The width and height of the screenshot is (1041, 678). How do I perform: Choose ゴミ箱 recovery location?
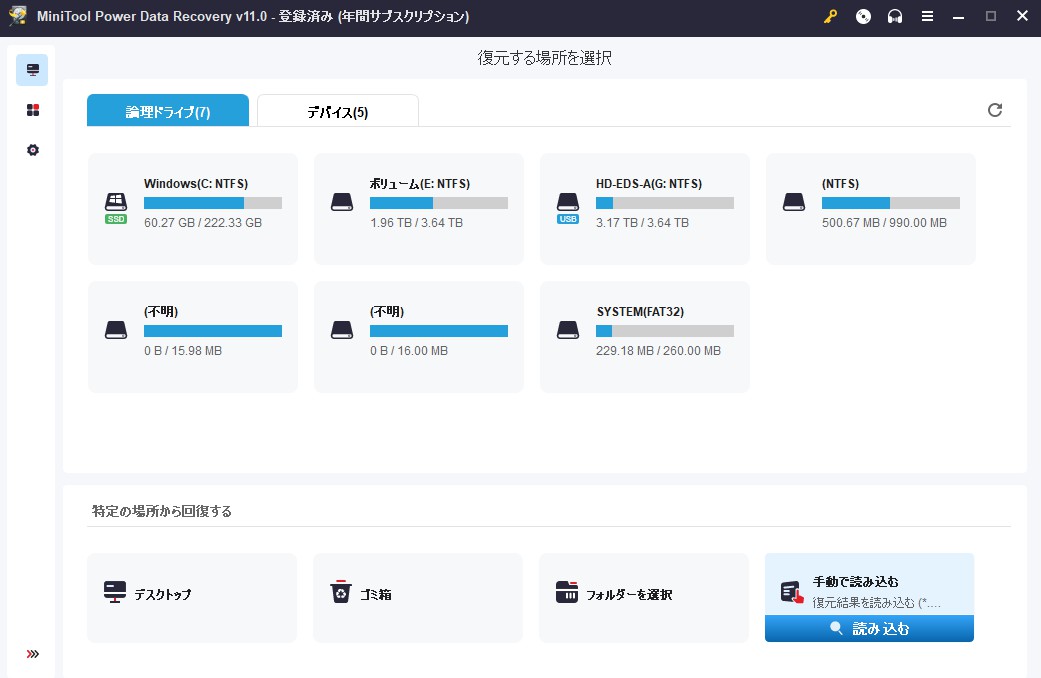(418, 597)
